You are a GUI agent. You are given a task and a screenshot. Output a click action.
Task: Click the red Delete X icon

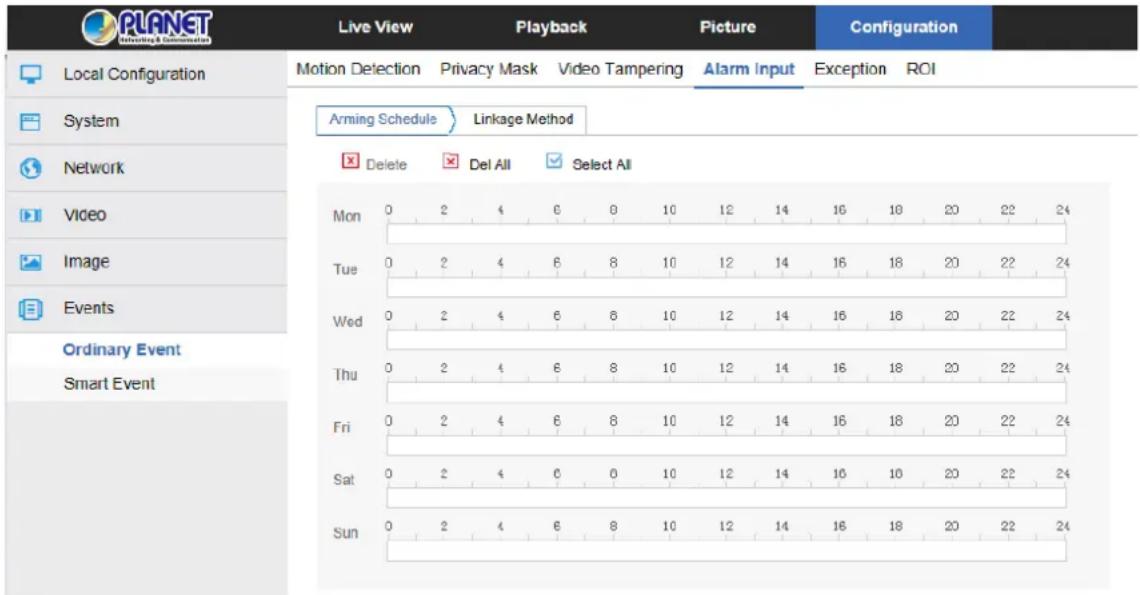(x=350, y=161)
